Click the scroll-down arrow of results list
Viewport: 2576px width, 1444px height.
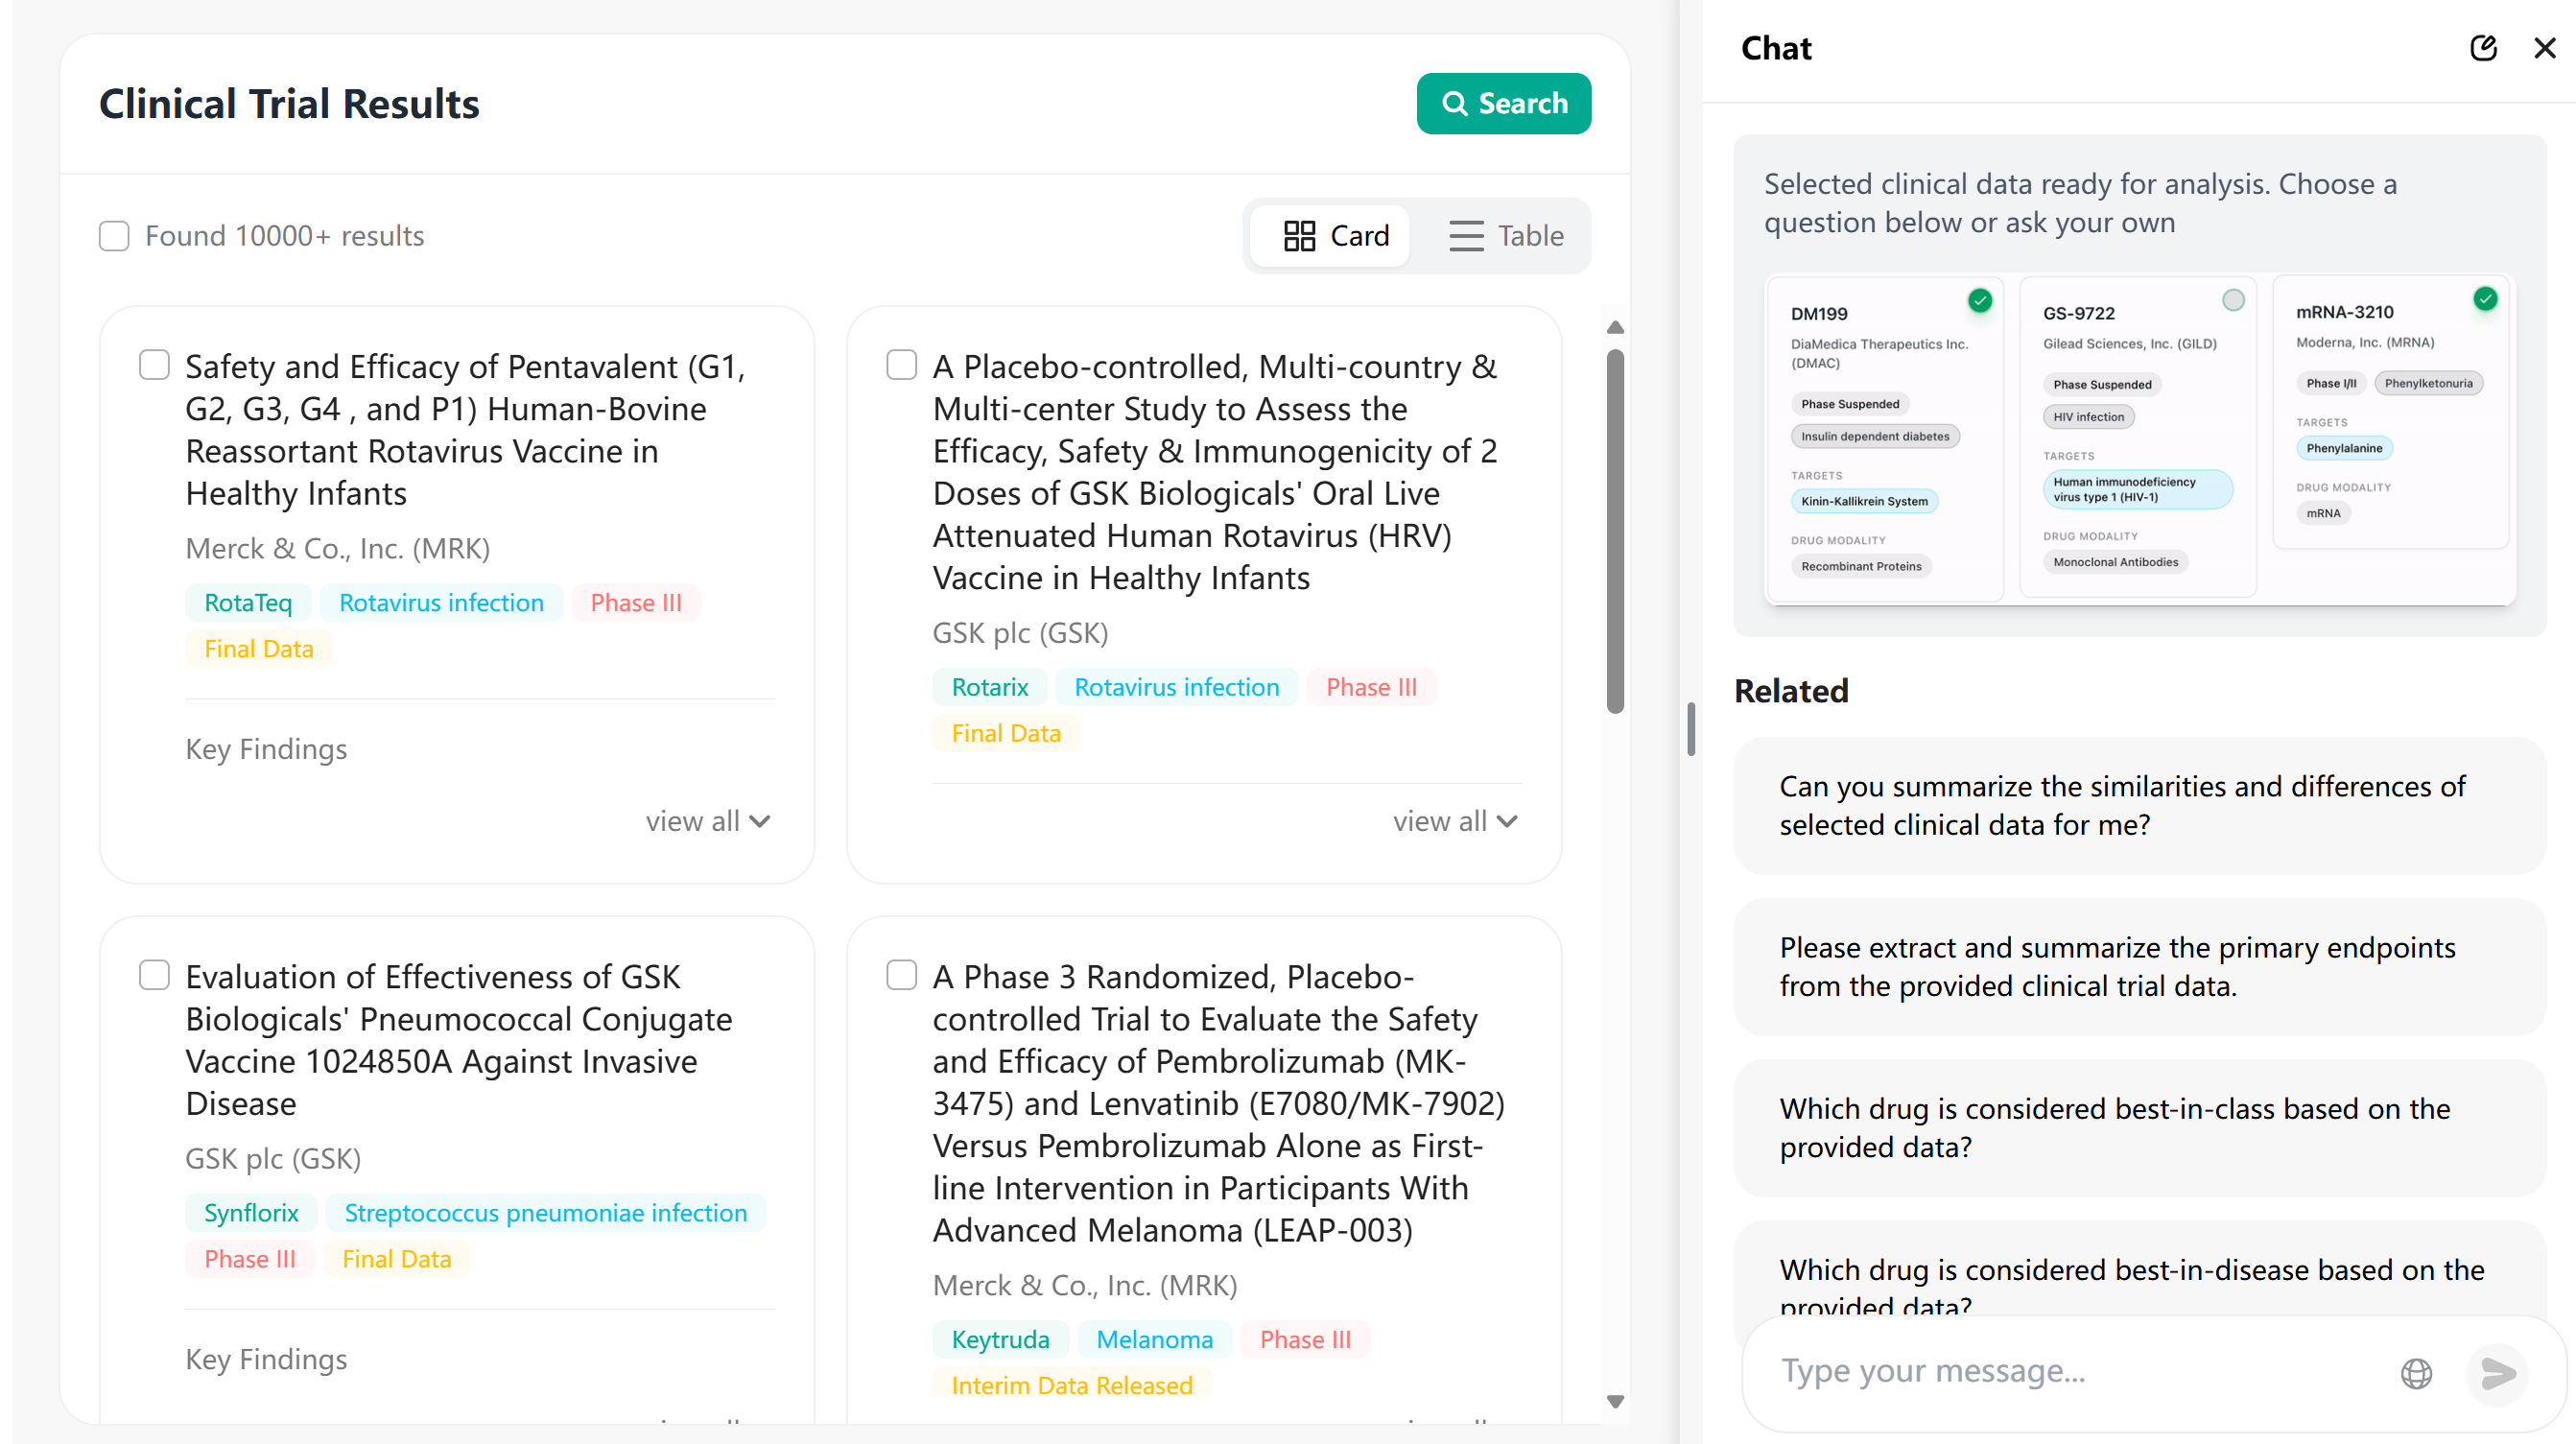coord(1615,1401)
